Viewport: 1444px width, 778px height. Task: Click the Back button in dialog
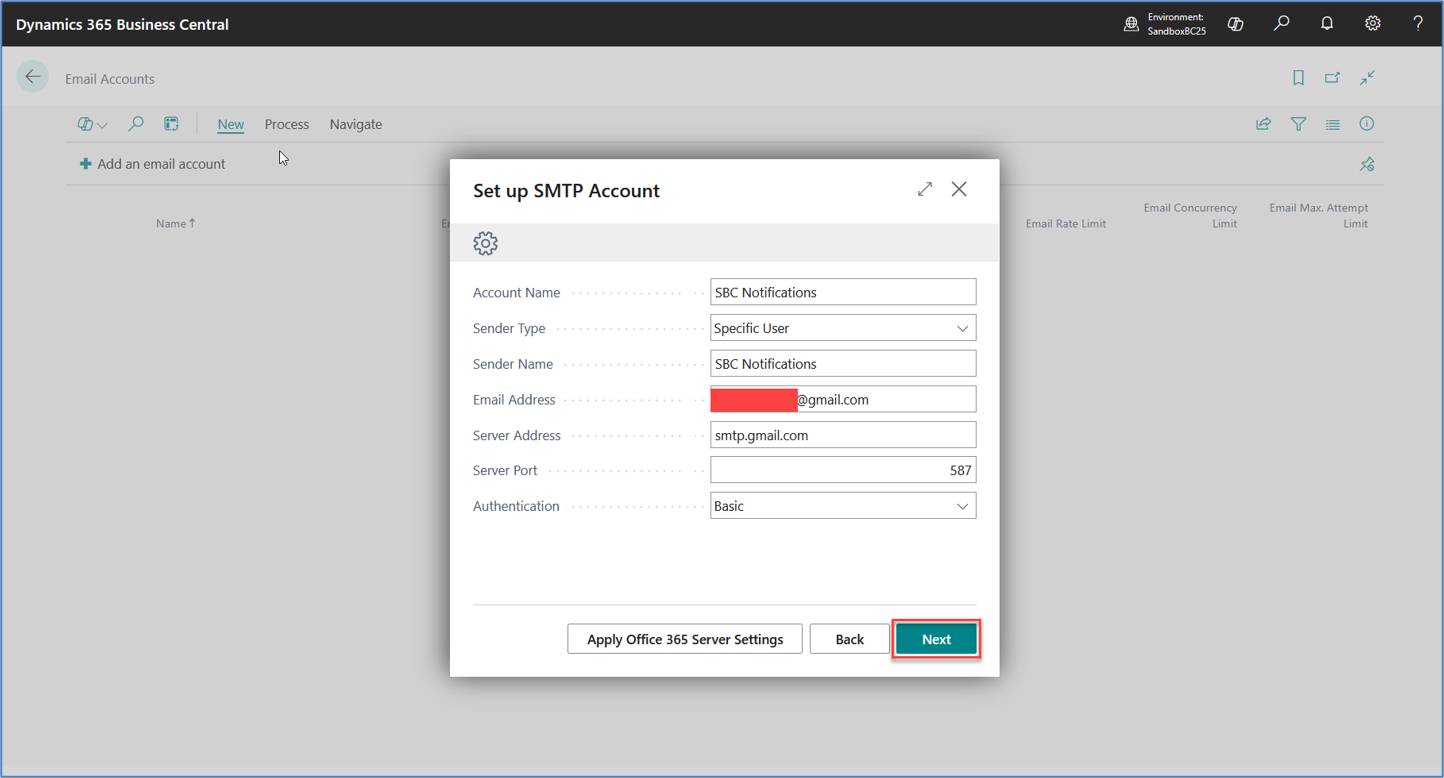[849, 639]
